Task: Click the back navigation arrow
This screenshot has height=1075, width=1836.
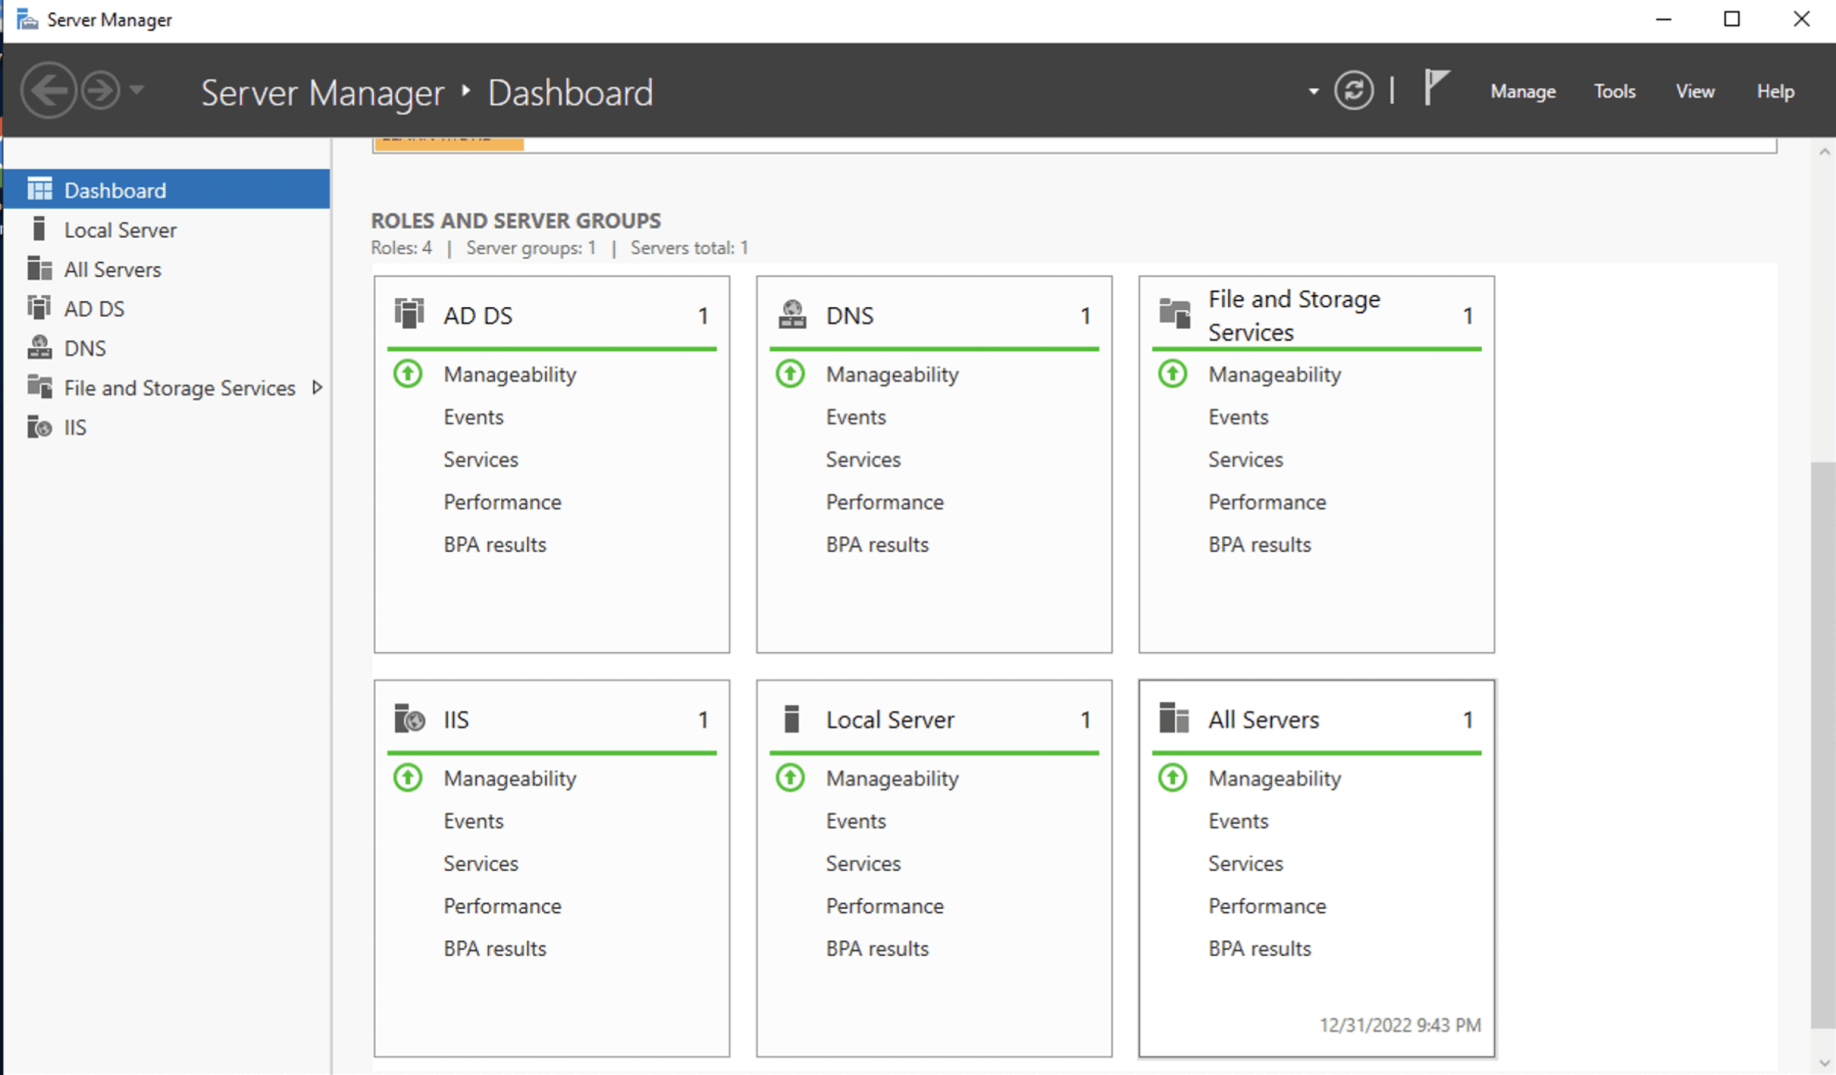Action: pyautogui.click(x=48, y=91)
